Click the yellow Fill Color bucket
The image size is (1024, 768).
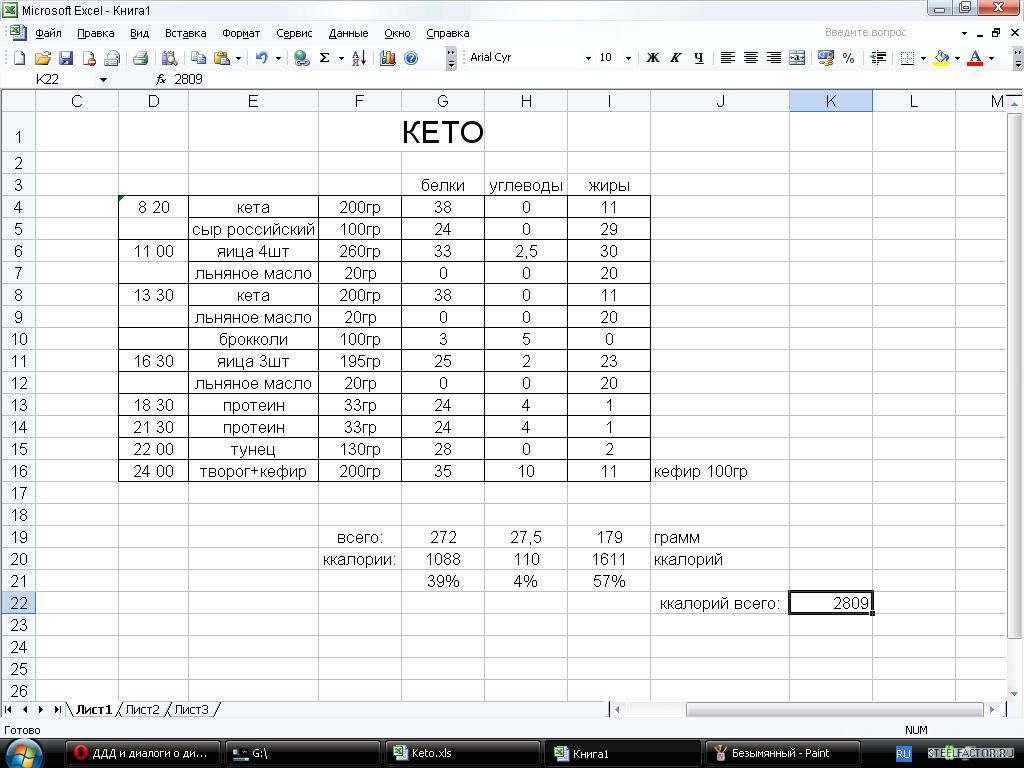click(940, 58)
